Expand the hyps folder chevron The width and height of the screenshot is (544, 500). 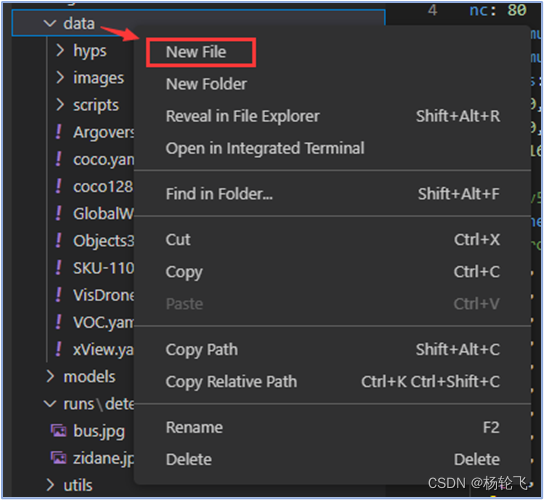point(60,50)
